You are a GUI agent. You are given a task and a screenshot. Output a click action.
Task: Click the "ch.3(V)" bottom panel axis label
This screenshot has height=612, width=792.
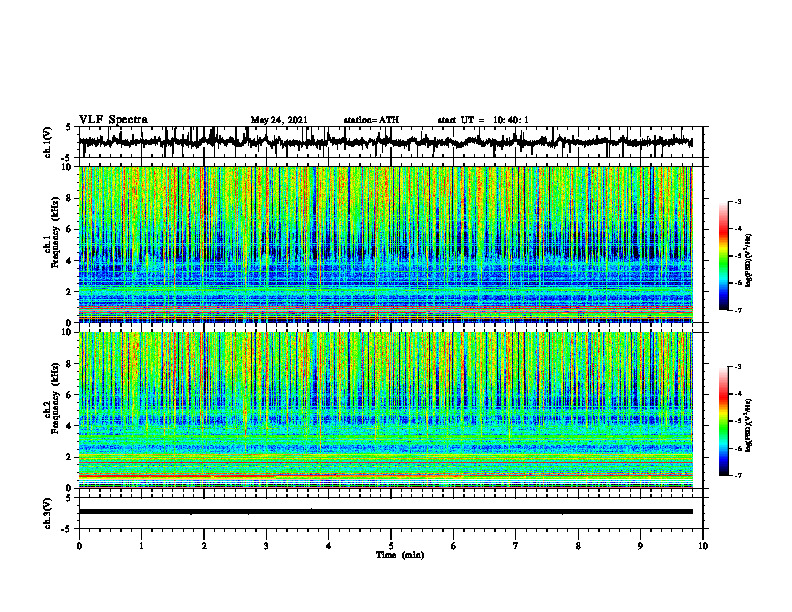pyautogui.click(x=48, y=513)
